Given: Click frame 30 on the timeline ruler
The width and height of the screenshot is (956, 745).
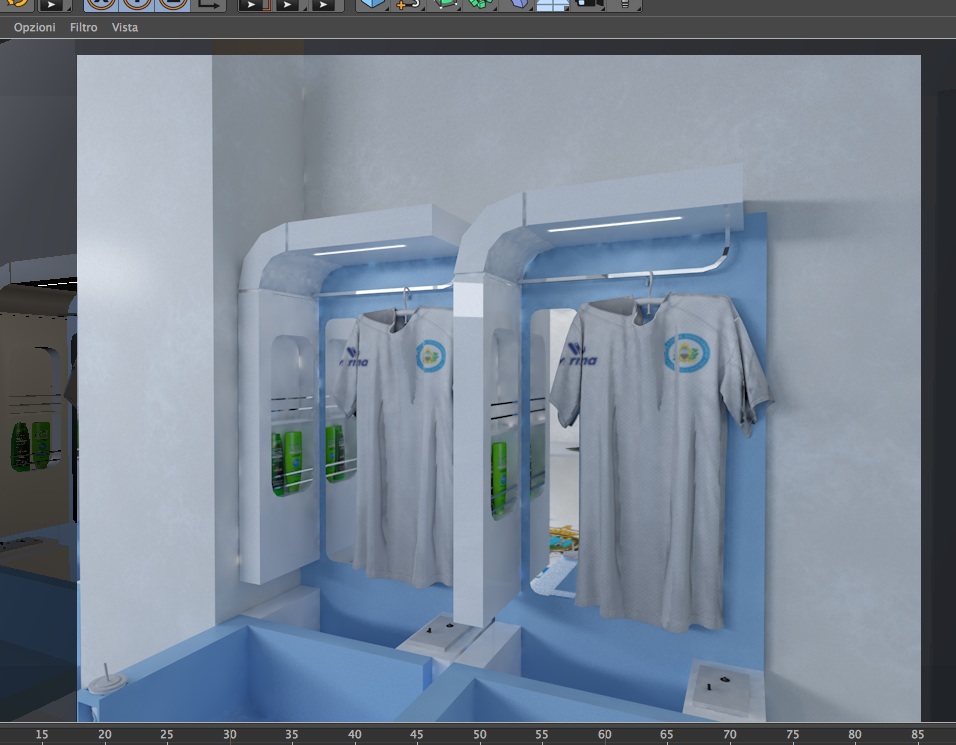Looking at the screenshot, I should pyautogui.click(x=229, y=734).
